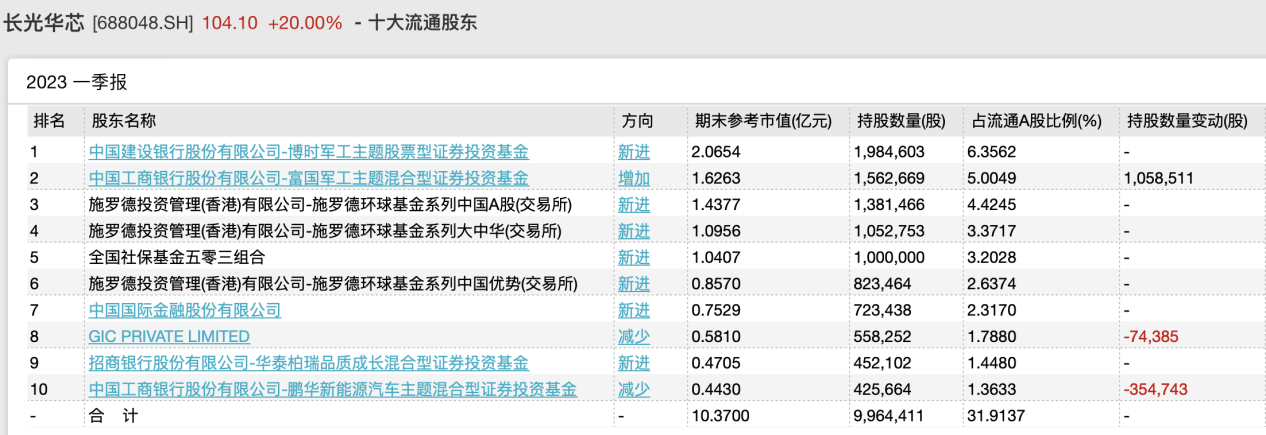Click total shares held 9,964,411
The width and height of the screenshot is (1266, 435).
(890, 415)
